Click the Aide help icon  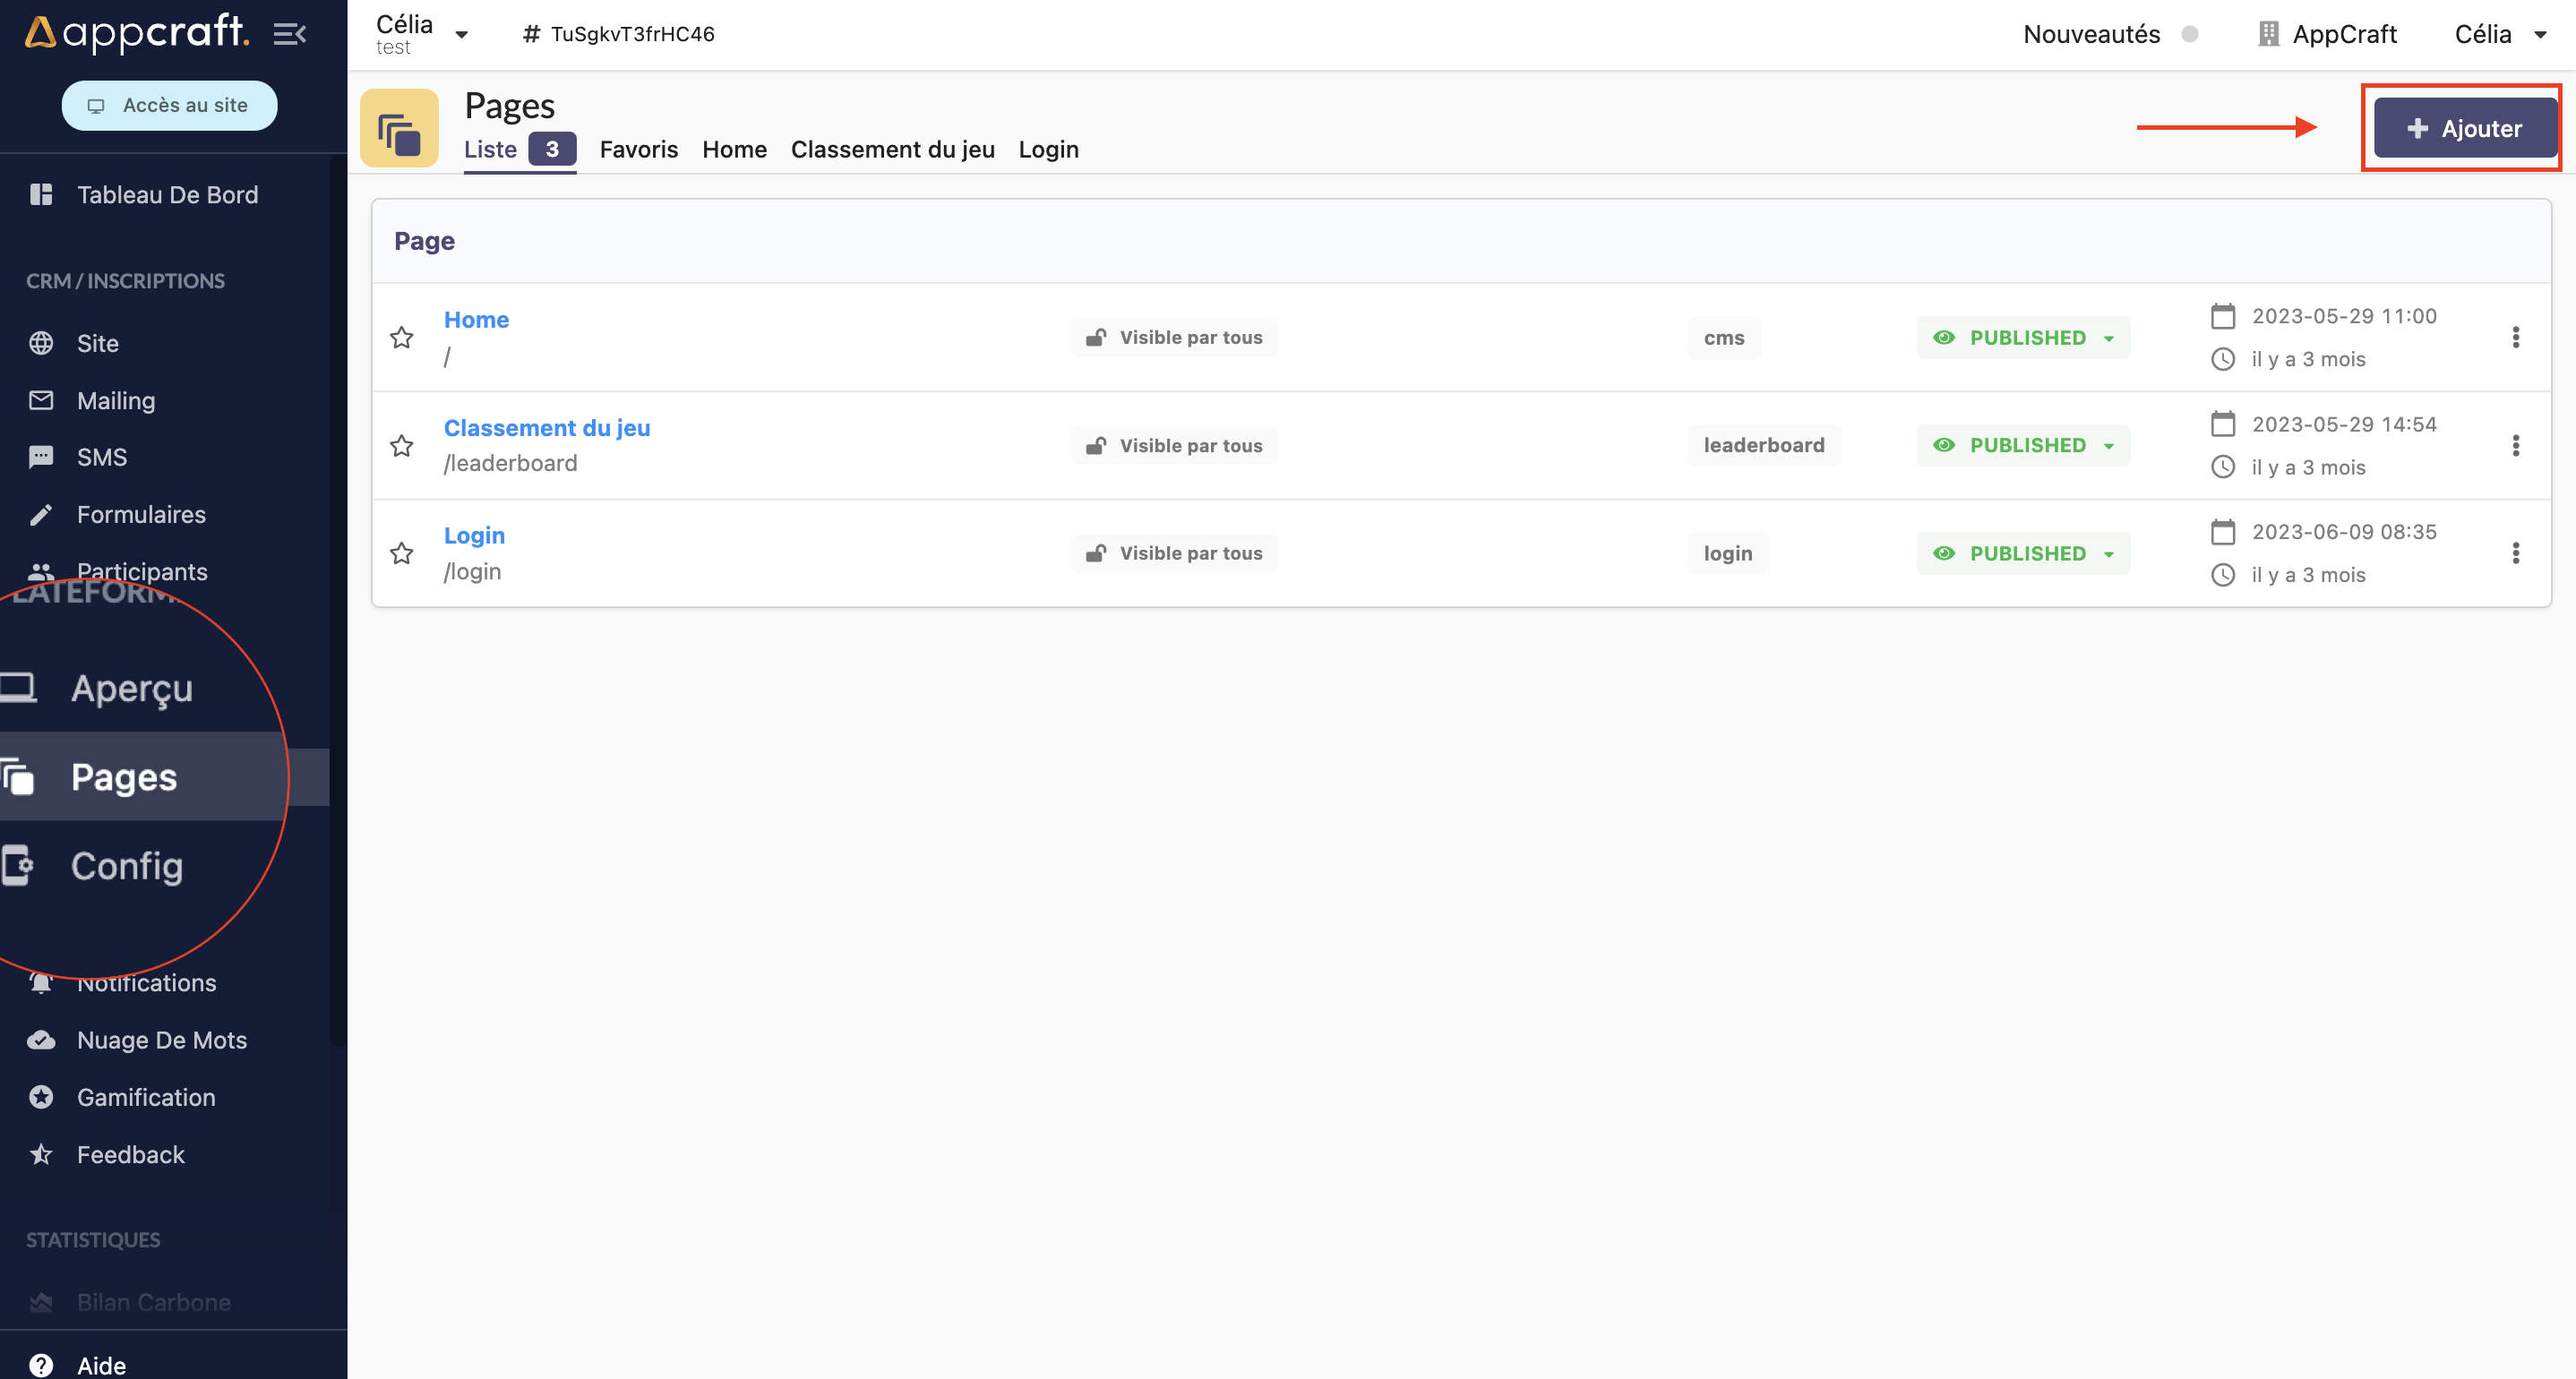pos(41,1364)
